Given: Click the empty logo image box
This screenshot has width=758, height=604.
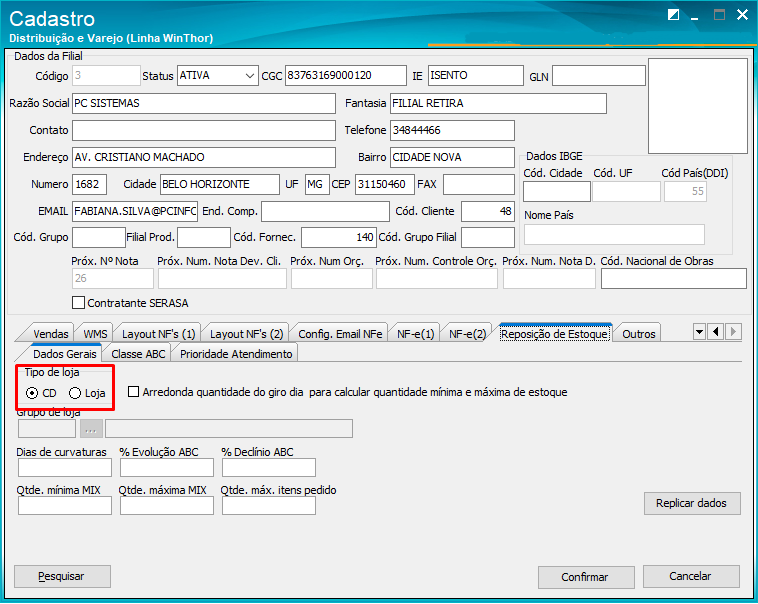Looking at the screenshot, I should [698, 106].
